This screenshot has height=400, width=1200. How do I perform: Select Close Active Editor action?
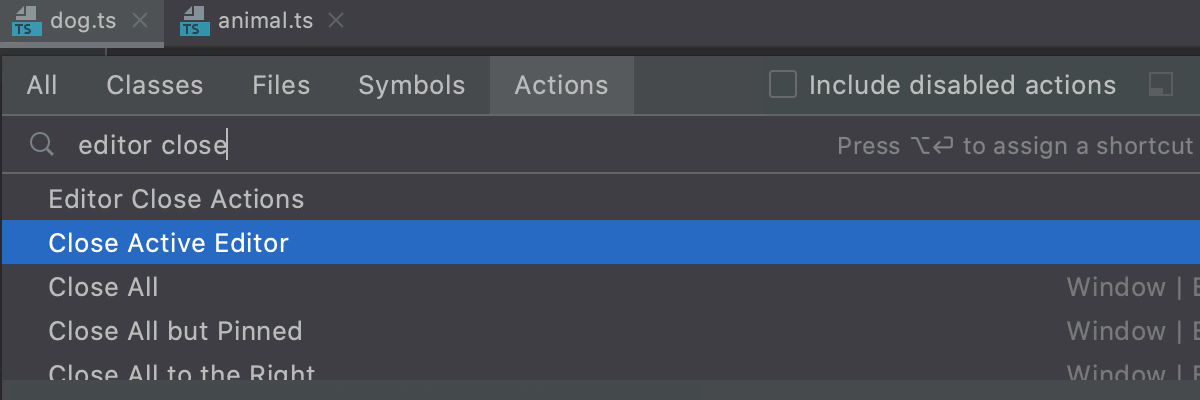coord(600,243)
